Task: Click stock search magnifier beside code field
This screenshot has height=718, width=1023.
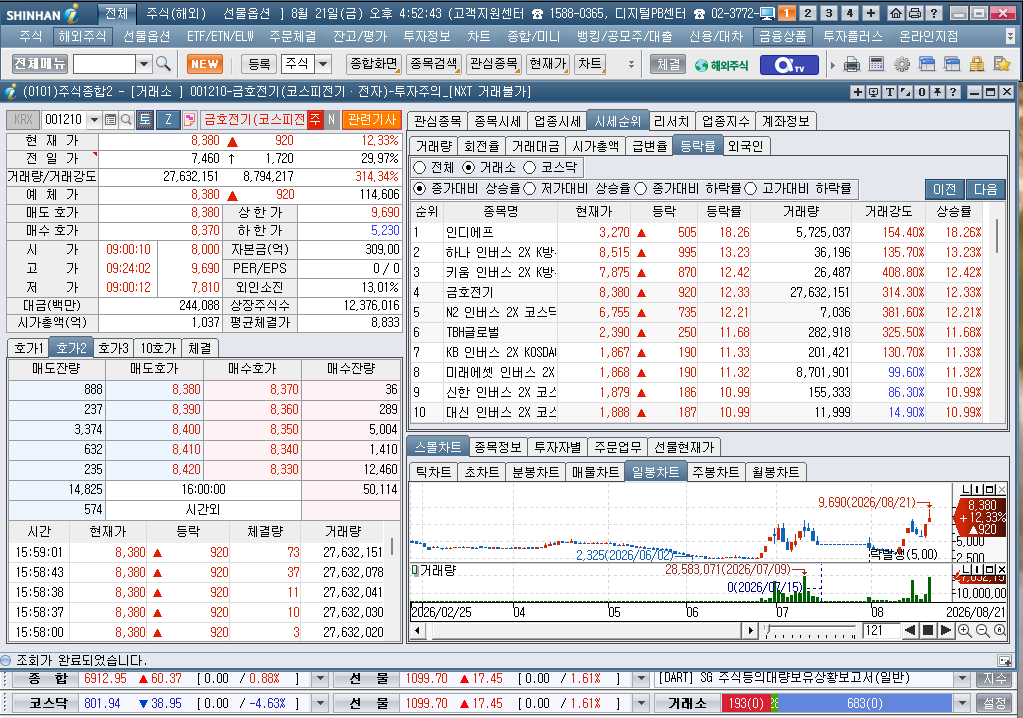Action: (x=127, y=119)
